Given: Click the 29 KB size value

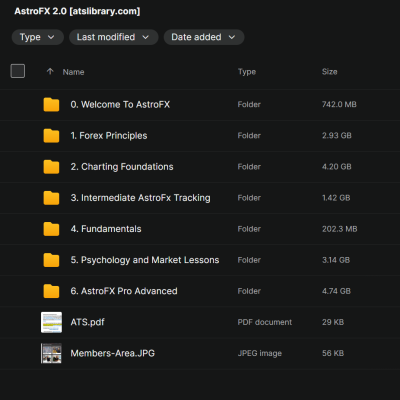Looking at the screenshot, I should pos(333,322).
